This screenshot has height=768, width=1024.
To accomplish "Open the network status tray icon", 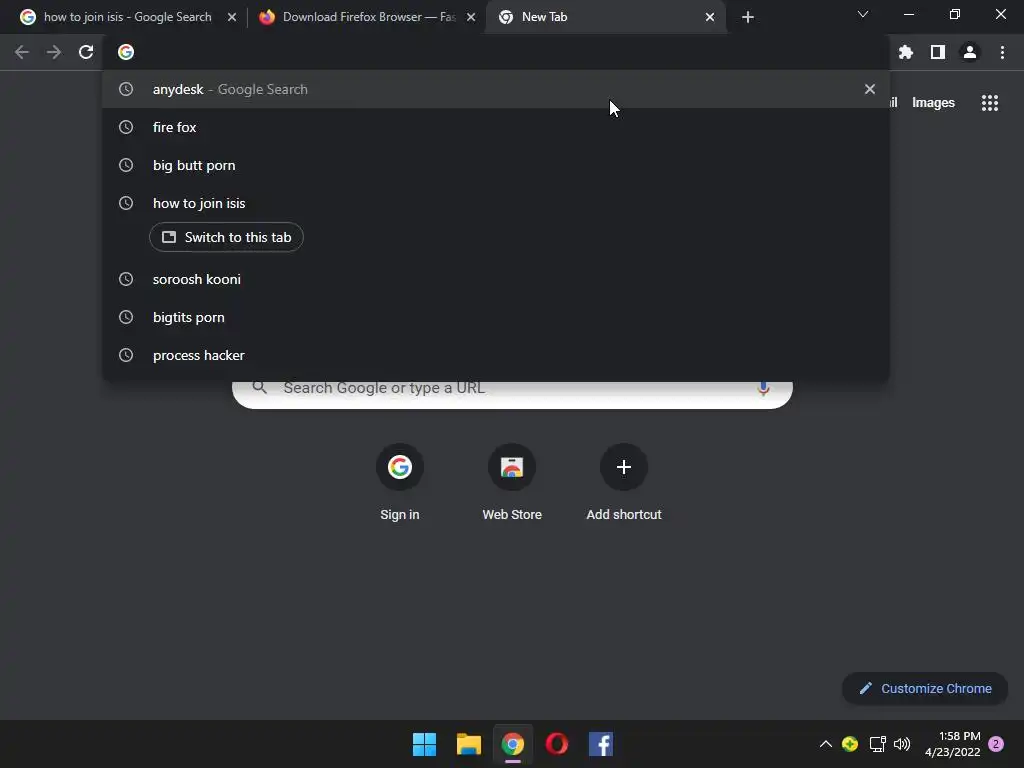I will point(878,744).
